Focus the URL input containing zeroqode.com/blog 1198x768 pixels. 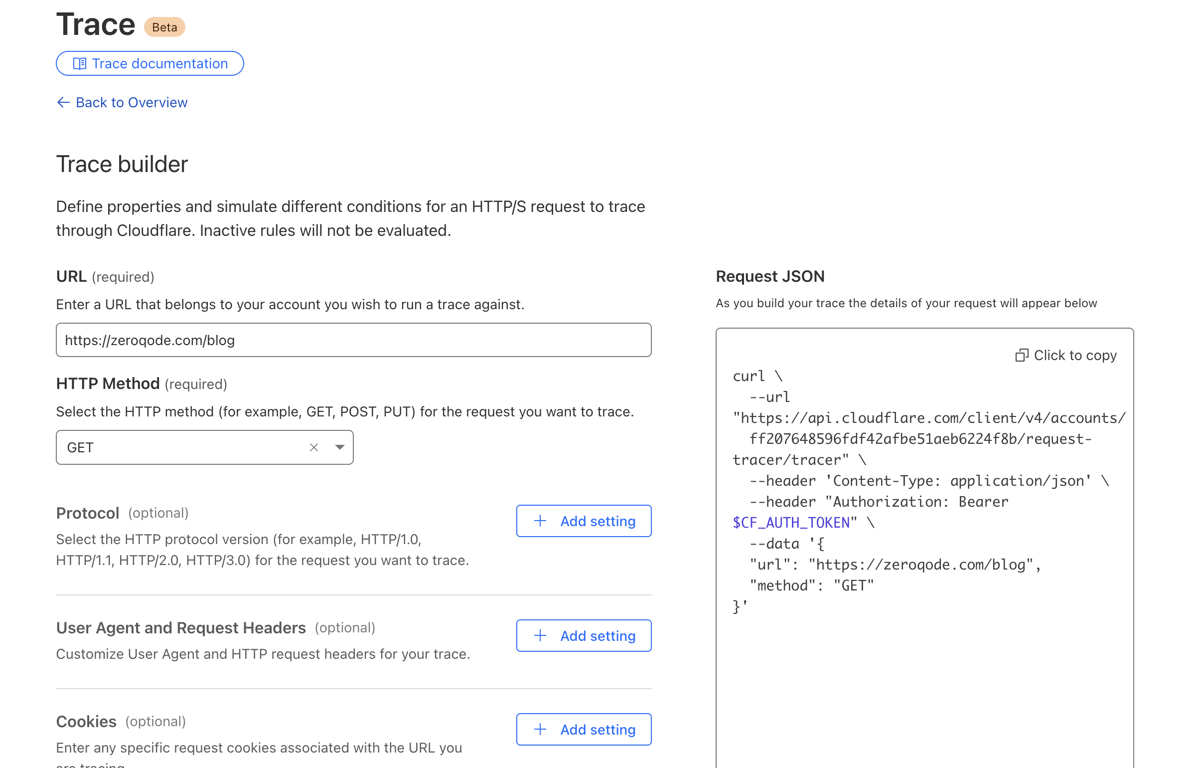tap(353, 340)
